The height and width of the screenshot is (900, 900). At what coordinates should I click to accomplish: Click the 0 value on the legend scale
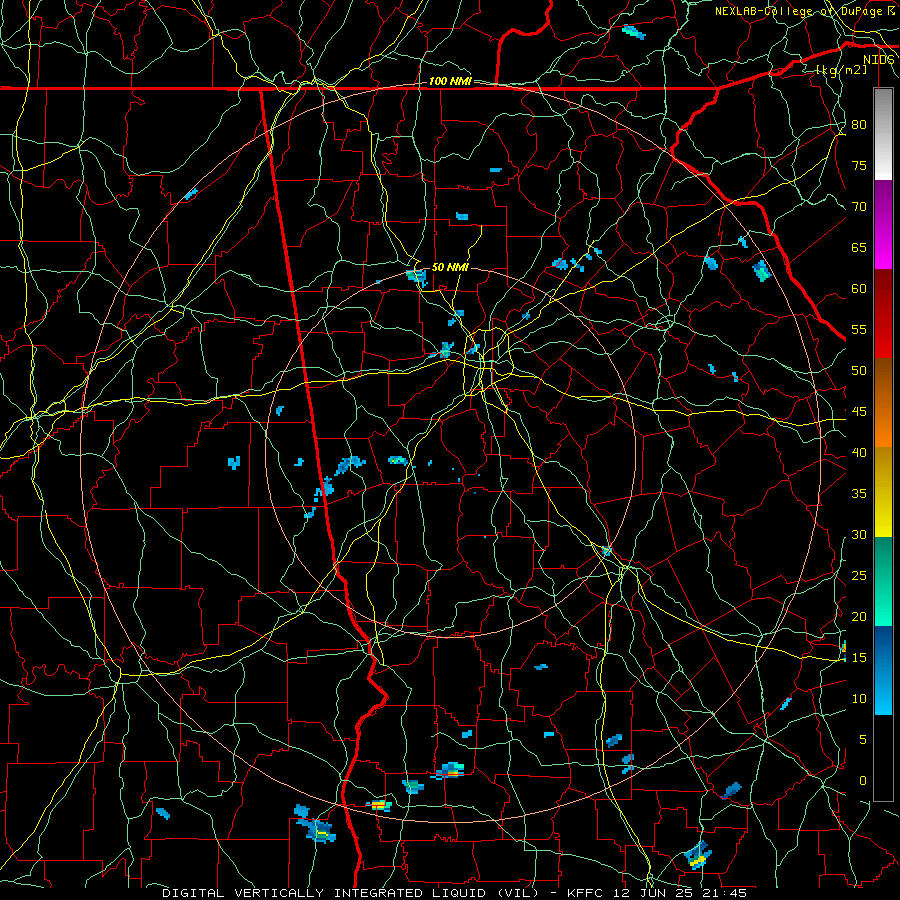[x=863, y=781]
